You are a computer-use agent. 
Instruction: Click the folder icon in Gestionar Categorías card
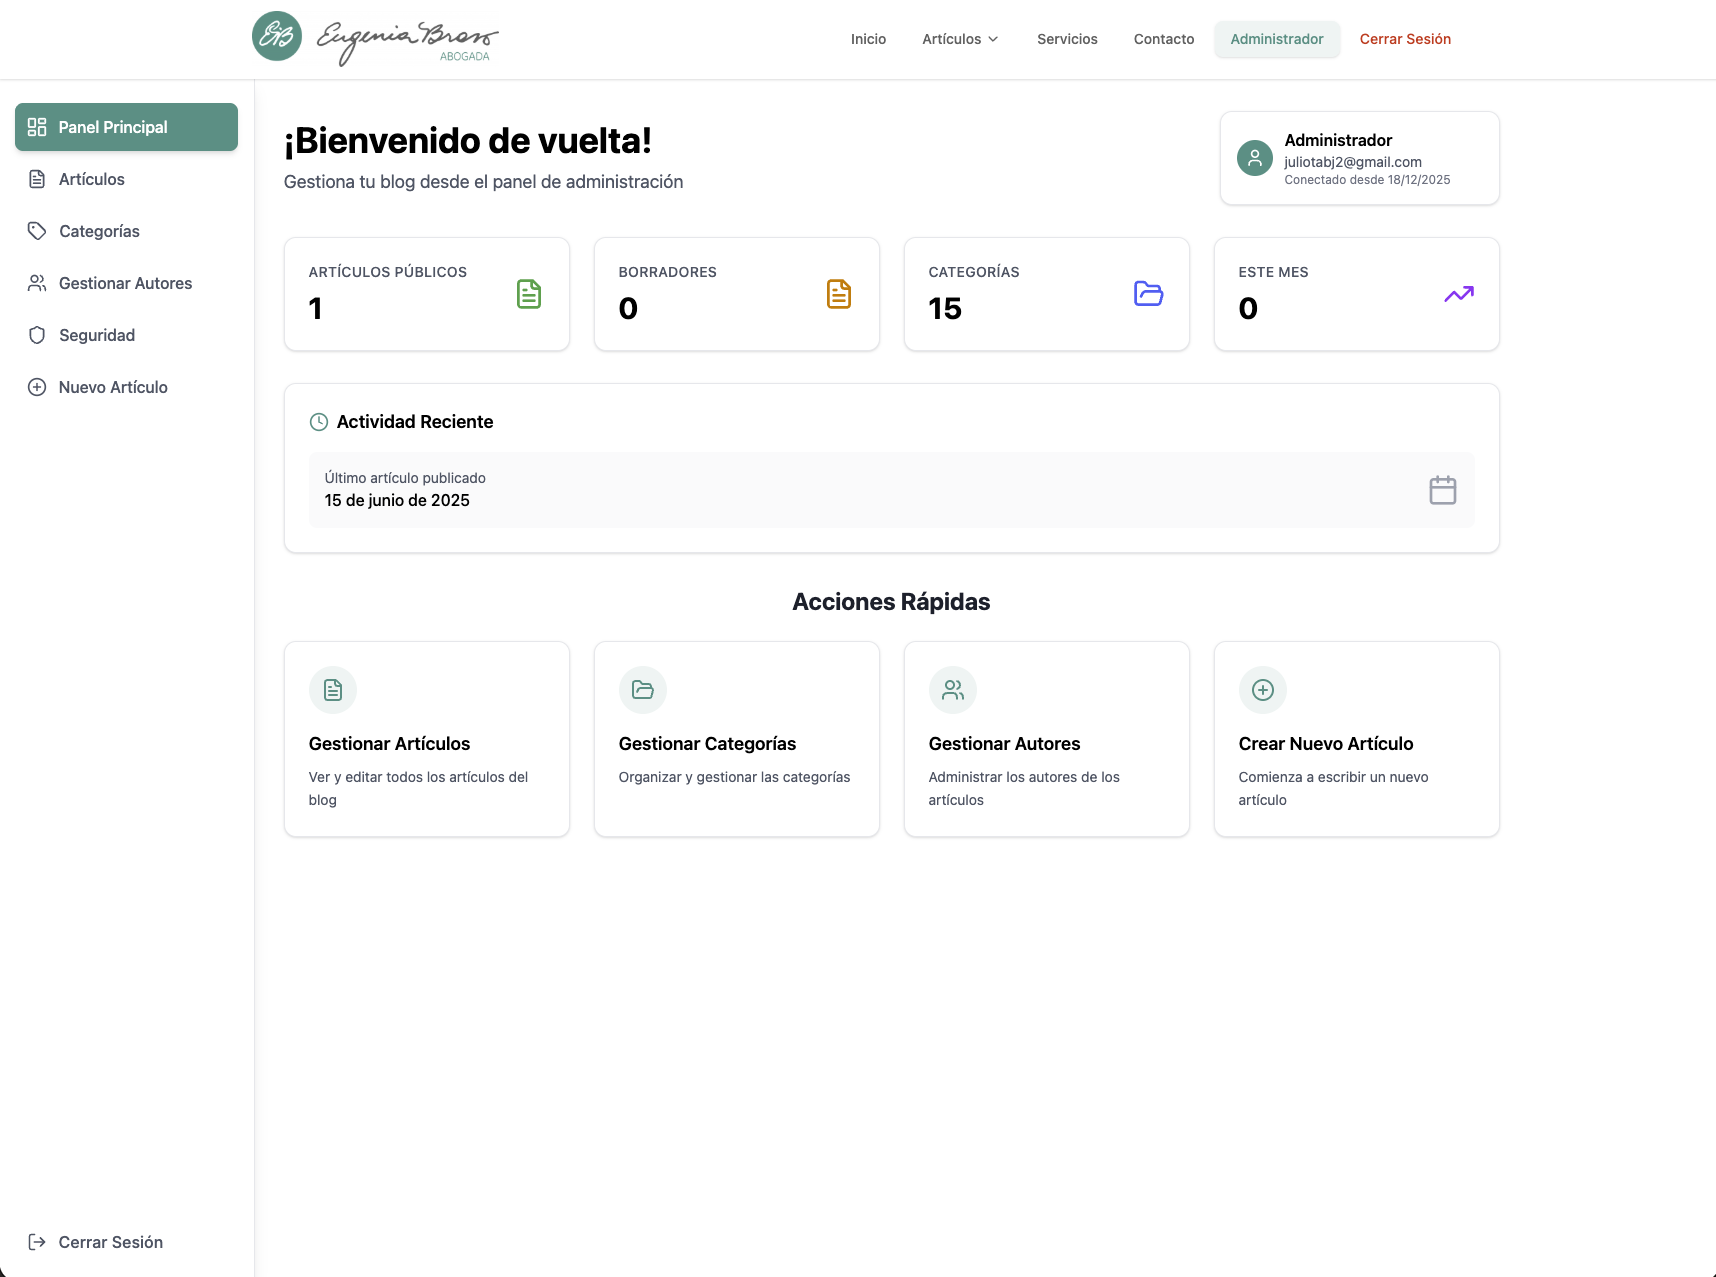tap(643, 690)
